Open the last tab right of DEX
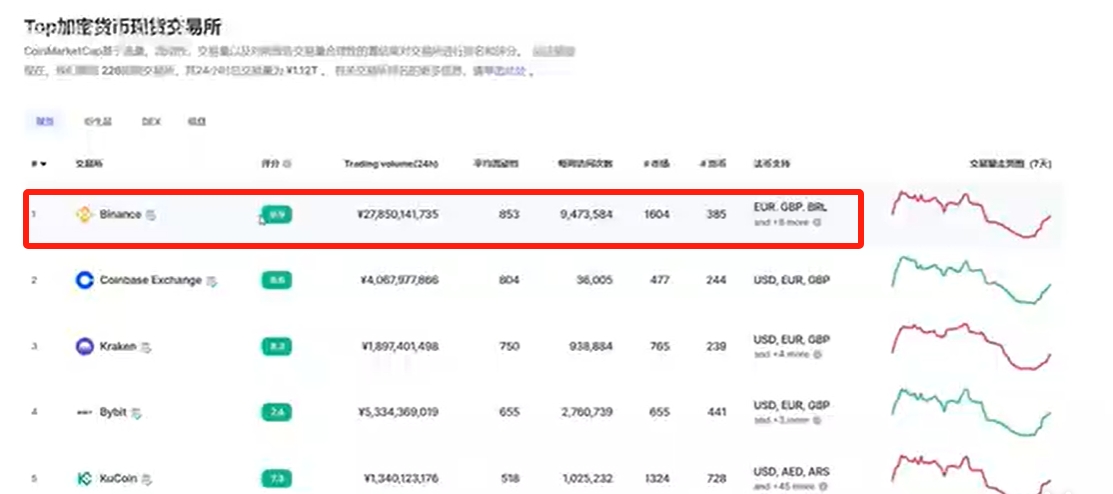The image size is (1113, 494). point(197,121)
